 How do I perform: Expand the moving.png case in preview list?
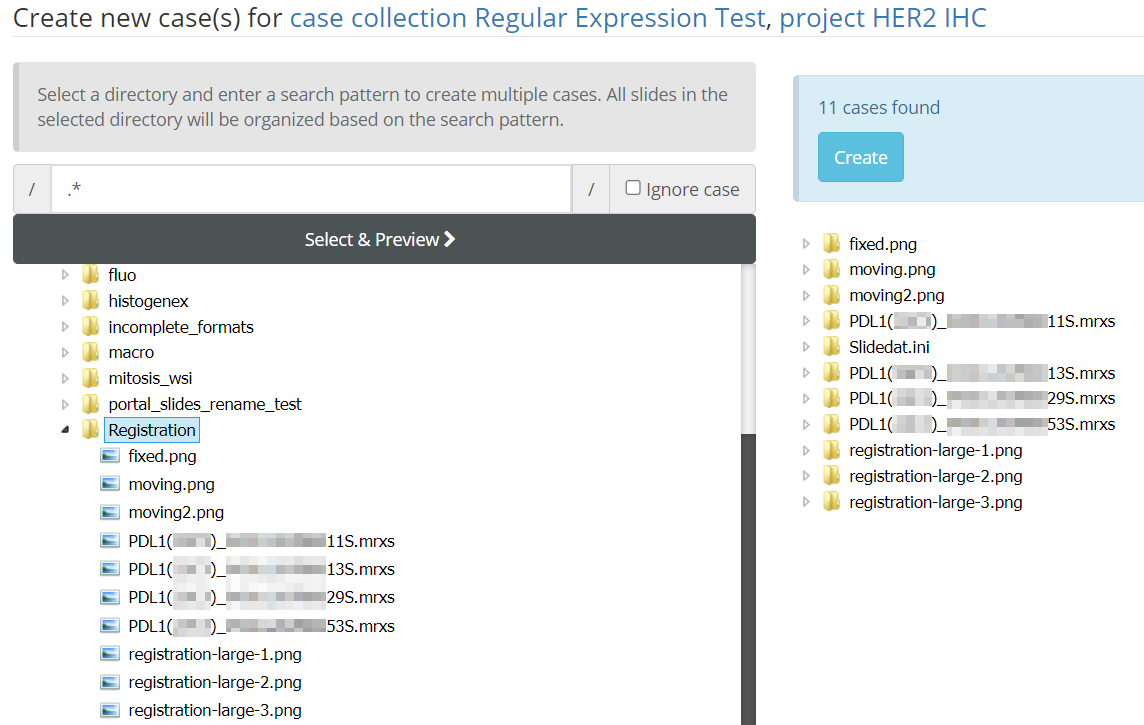tap(807, 270)
